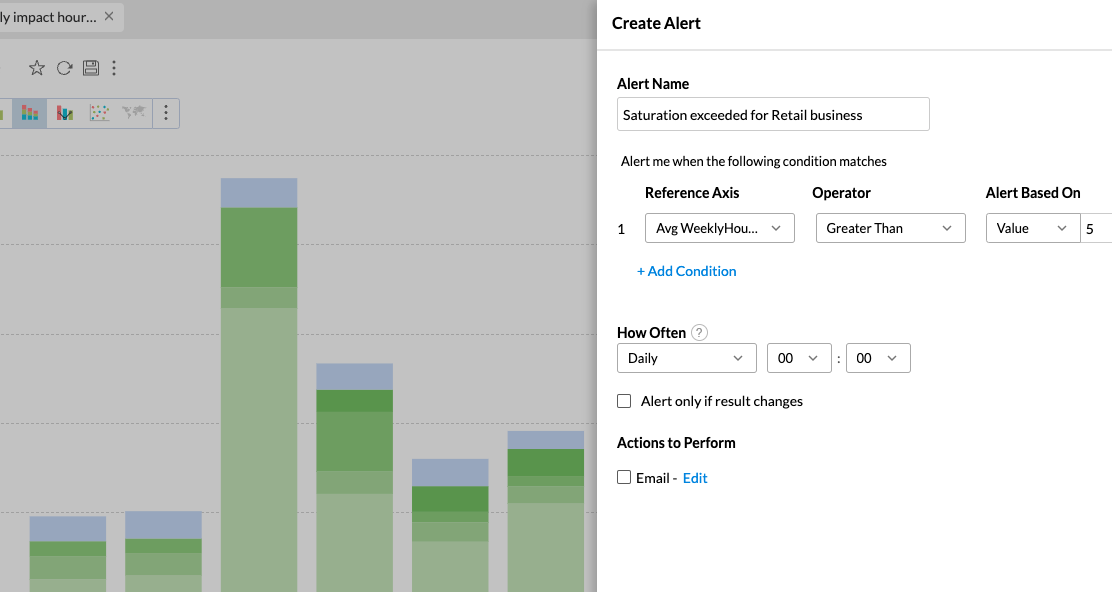Select the stacked bar chart type
This screenshot has height=592, width=1112.
pos(29,113)
